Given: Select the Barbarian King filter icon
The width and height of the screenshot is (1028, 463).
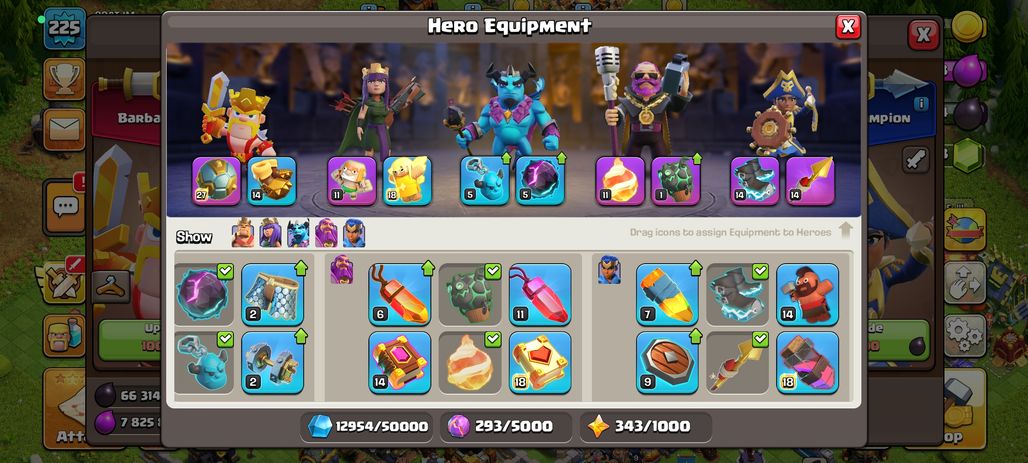Looking at the screenshot, I should [x=243, y=233].
